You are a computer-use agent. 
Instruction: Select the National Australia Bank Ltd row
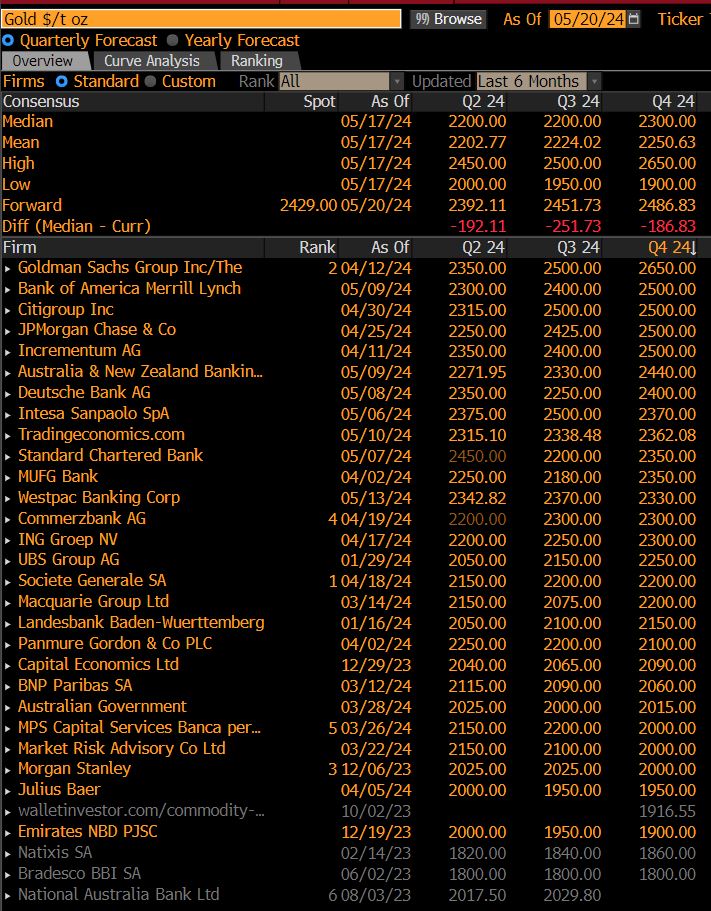click(x=356, y=895)
